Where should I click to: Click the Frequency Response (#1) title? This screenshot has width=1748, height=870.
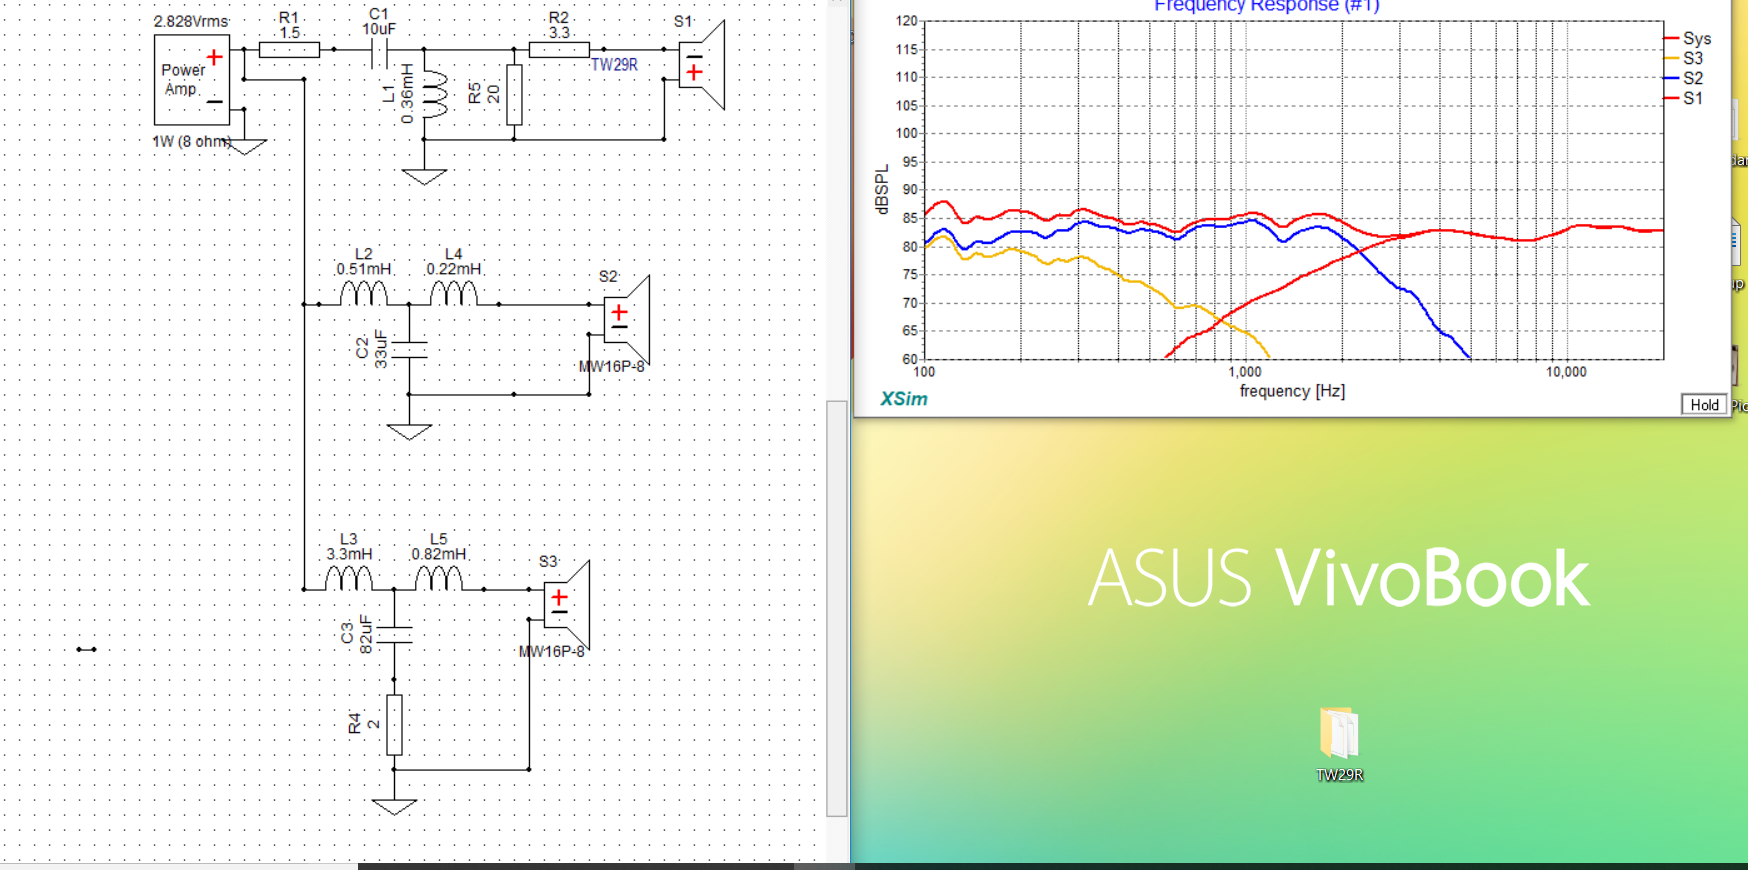(1267, 5)
